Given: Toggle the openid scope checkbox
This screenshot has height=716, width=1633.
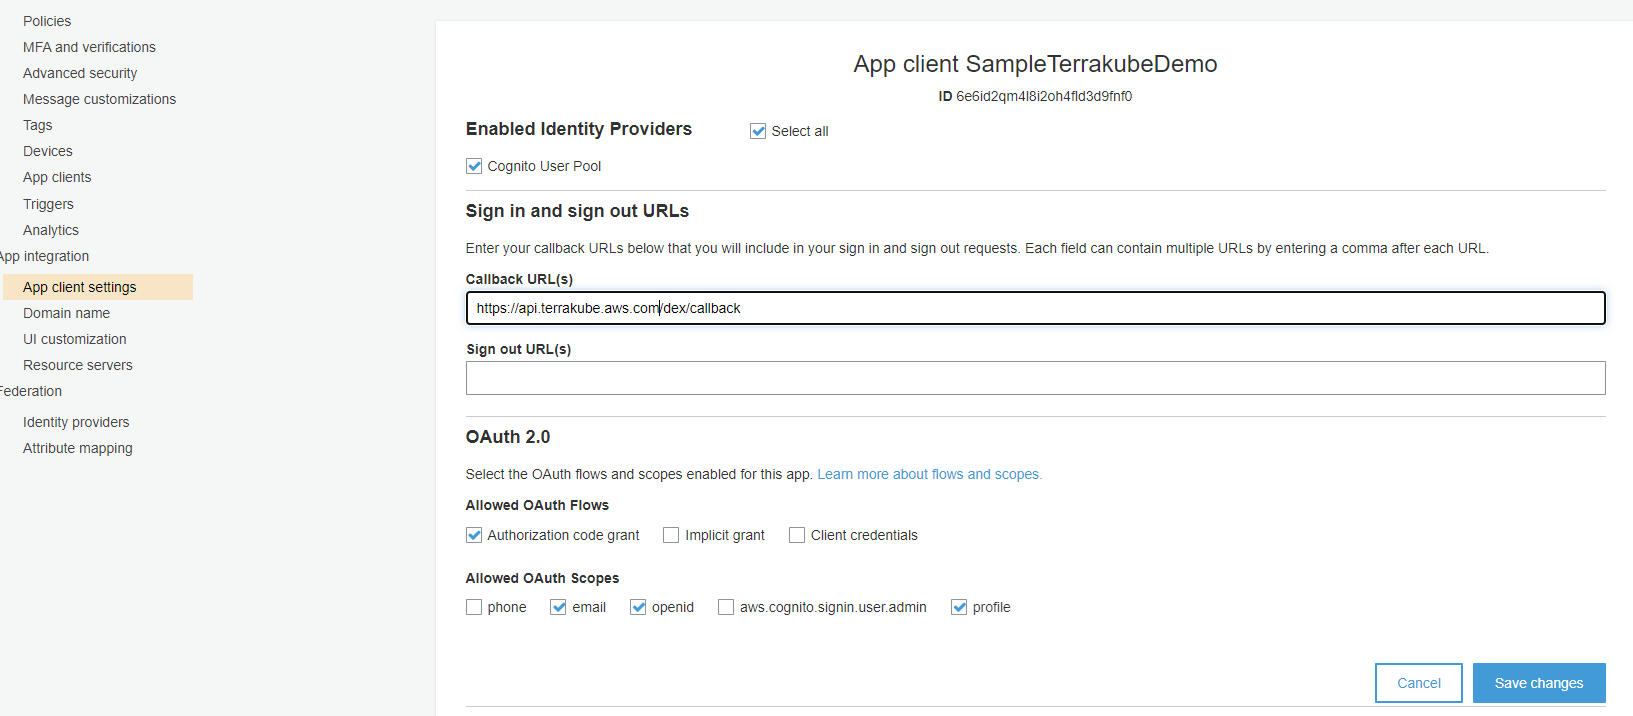Looking at the screenshot, I should coord(638,607).
